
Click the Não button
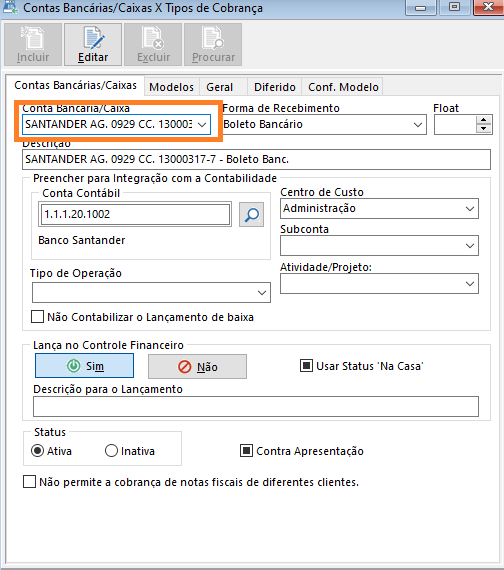coord(197,366)
